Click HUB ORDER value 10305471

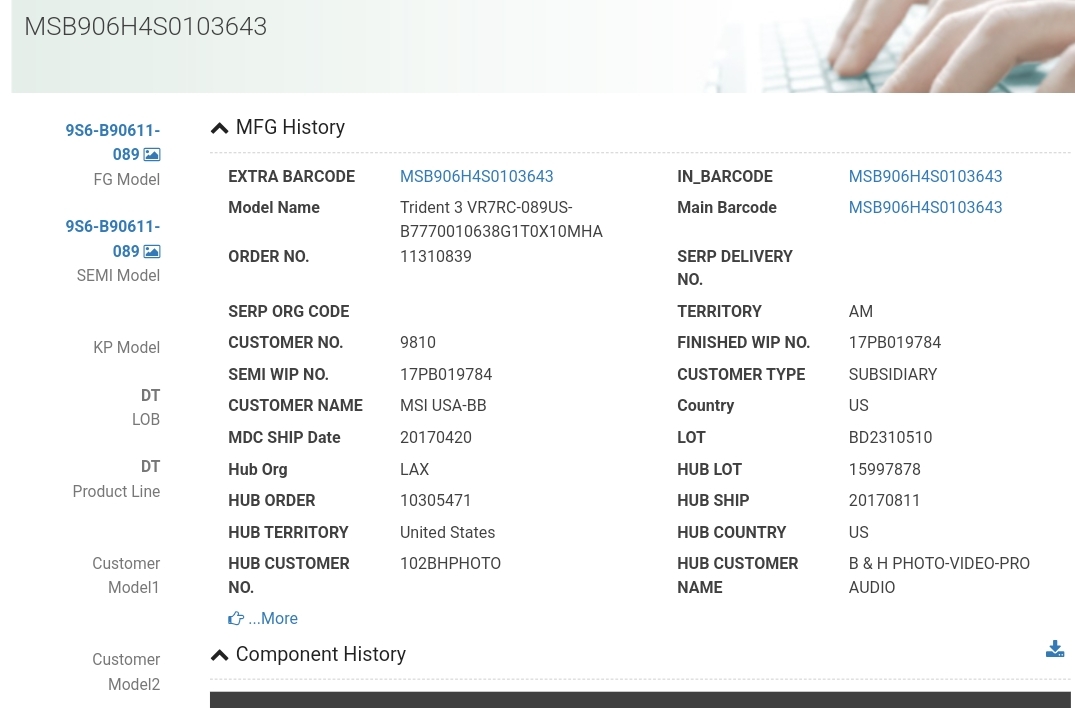point(436,500)
